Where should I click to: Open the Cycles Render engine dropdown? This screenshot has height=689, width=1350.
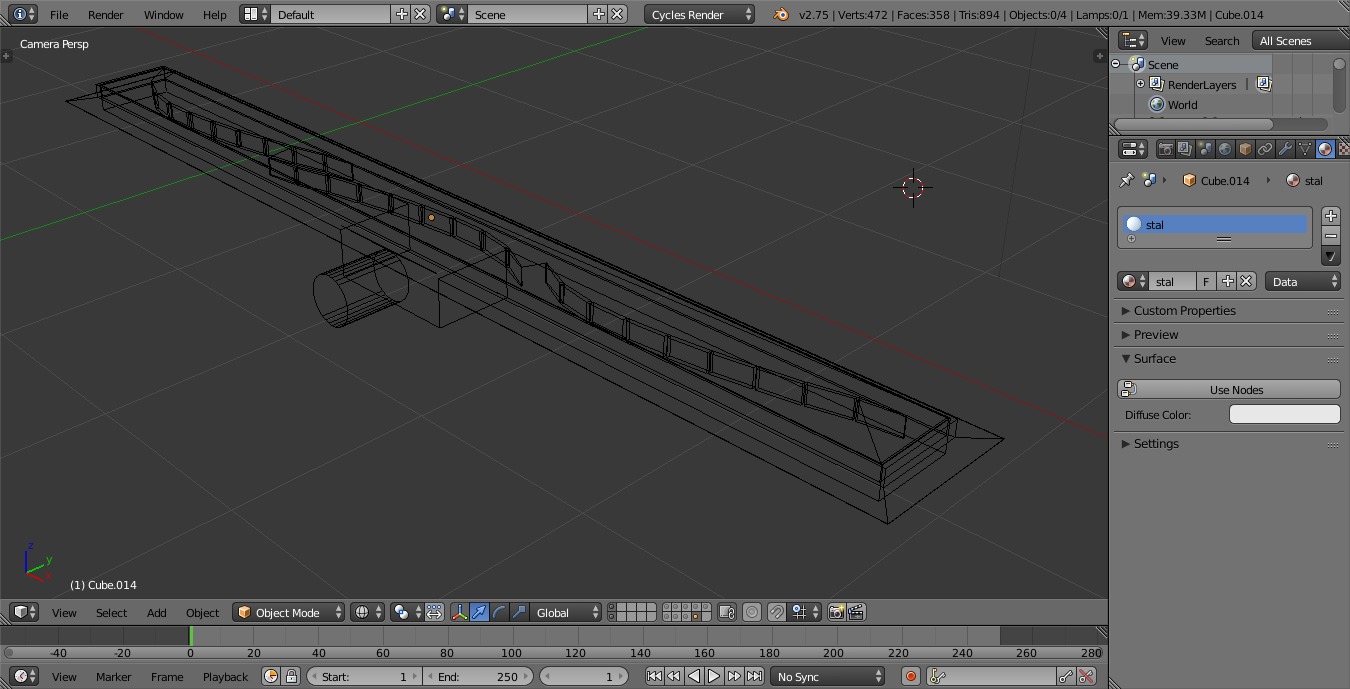[x=700, y=15]
